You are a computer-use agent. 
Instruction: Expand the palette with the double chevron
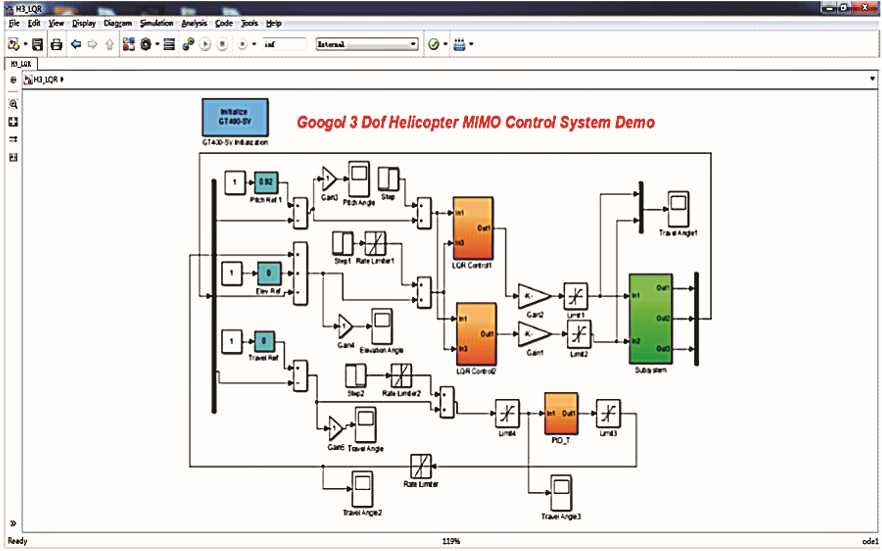click(x=13, y=524)
